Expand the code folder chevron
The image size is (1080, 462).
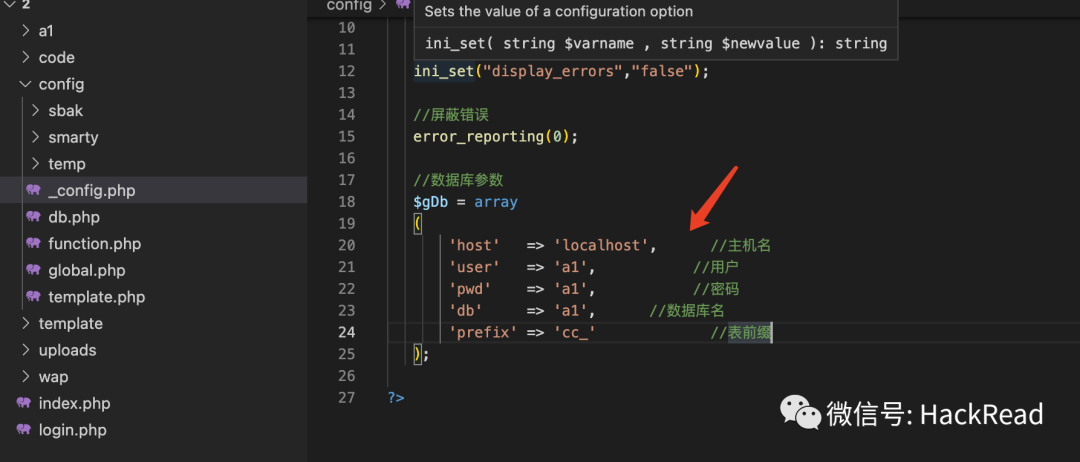(x=25, y=57)
